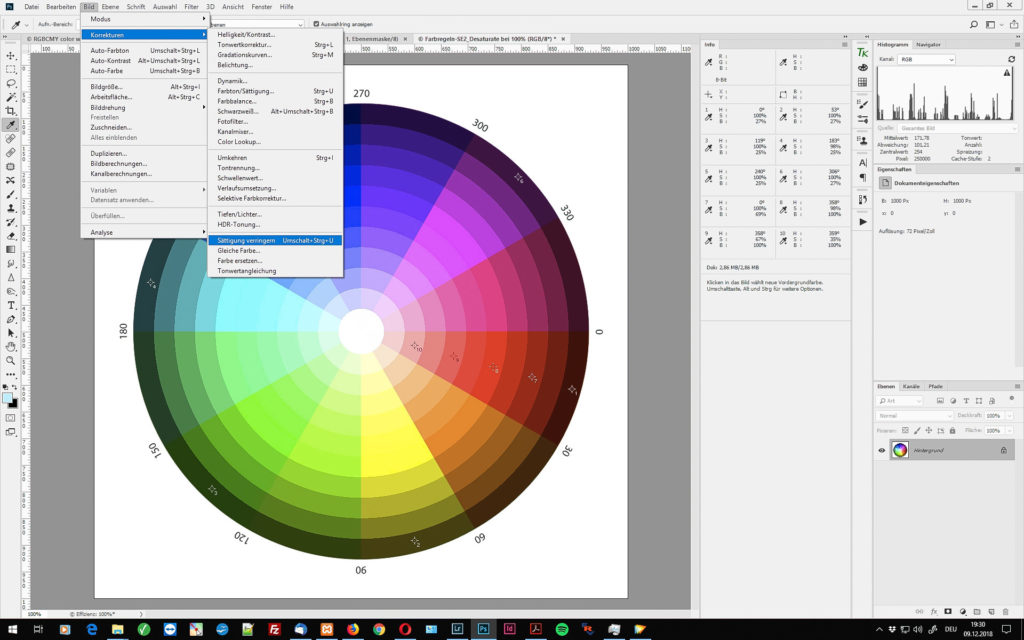Open the Info panel flyout menu
The width and height of the screenshot is (1024, 640).
[x=844, y=44]
